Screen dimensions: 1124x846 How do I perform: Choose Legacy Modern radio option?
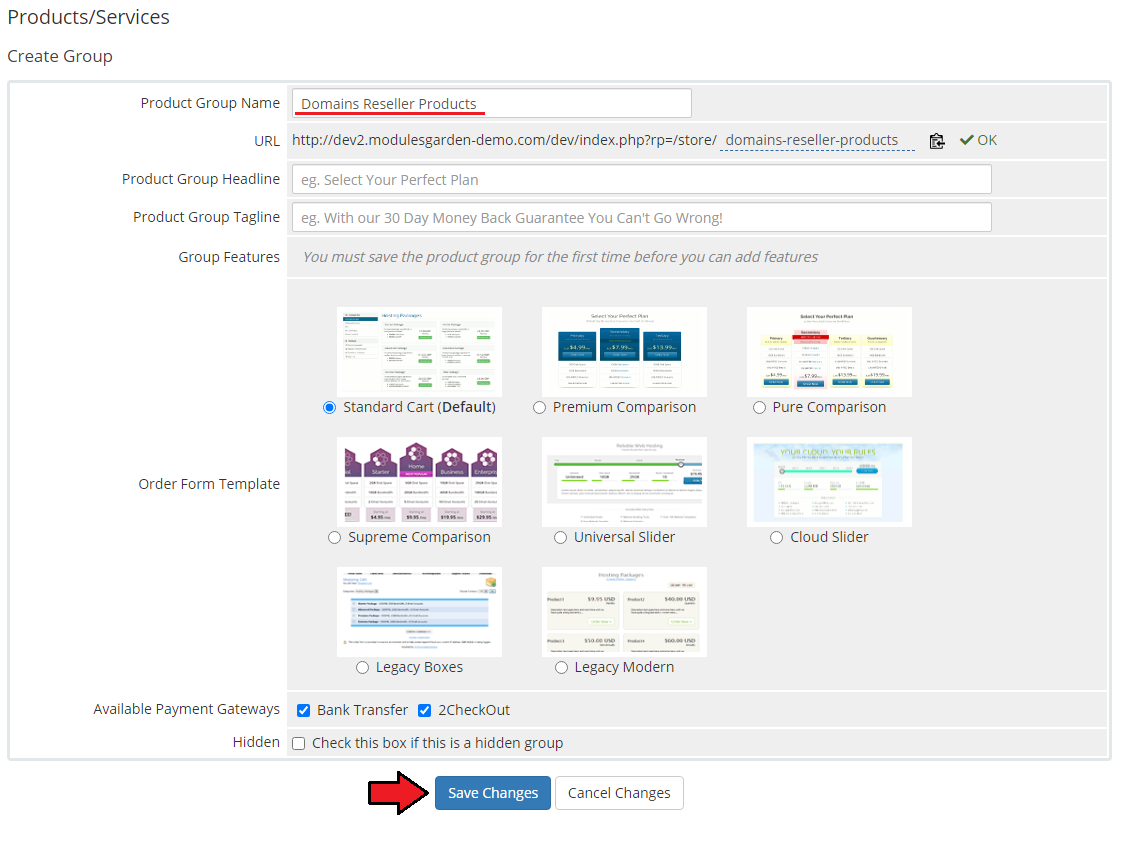(561, 667)
